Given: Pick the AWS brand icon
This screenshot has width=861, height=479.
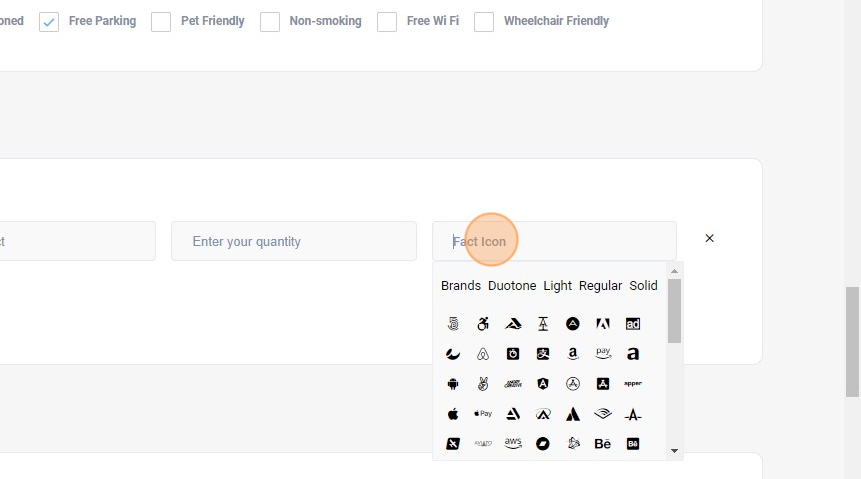Looking at the screenshot, I should pos(513,444).
